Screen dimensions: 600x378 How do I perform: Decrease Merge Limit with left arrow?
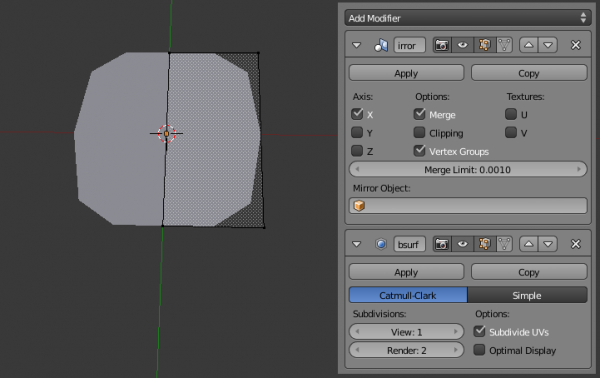(x=357, y=169)
